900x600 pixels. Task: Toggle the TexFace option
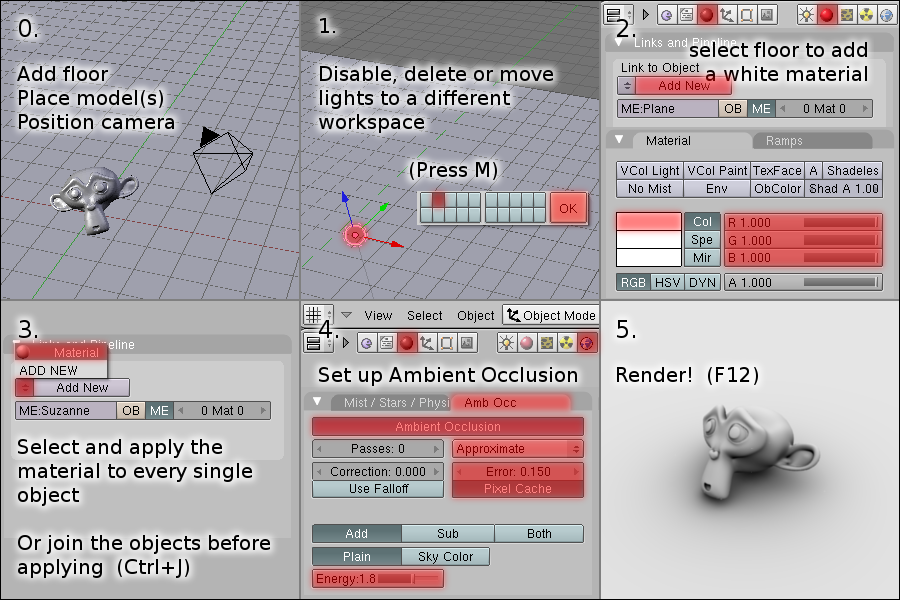777,171
